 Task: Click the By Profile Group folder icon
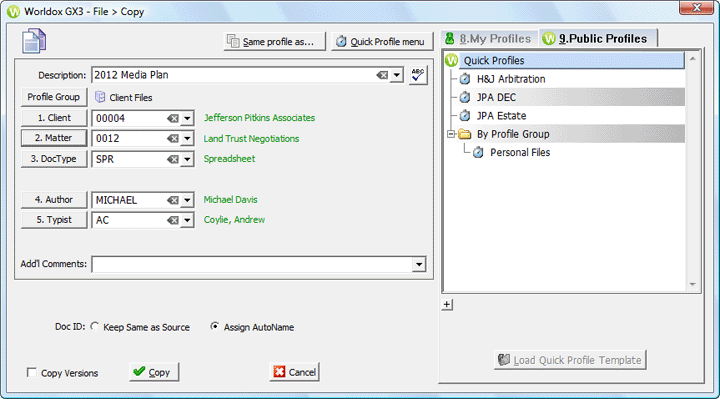(465, 134)
